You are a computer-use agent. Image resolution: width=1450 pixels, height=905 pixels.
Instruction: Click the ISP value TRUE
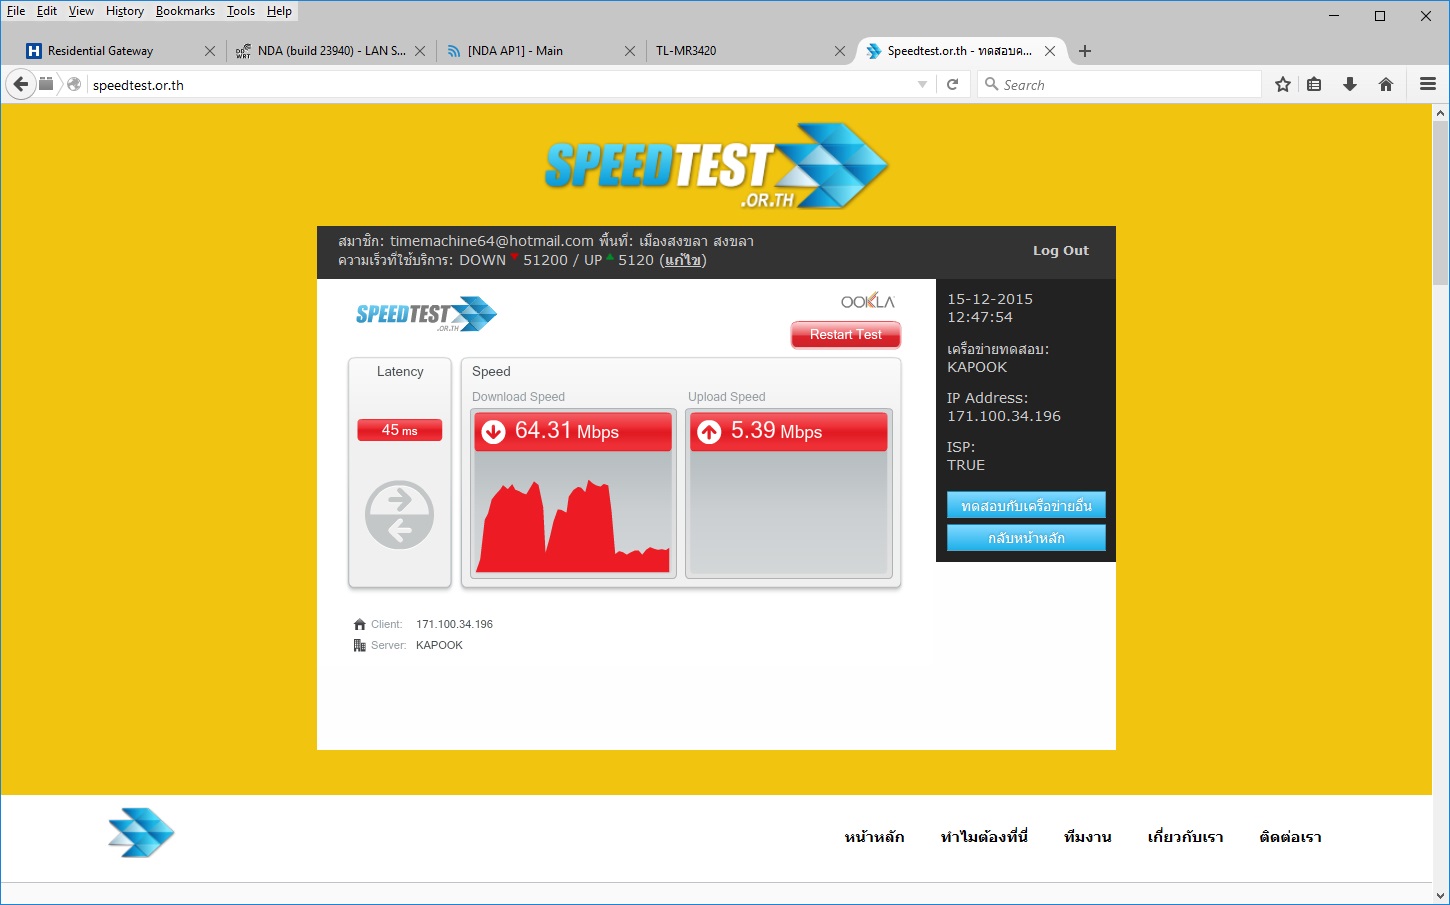(x=966, y=465)
